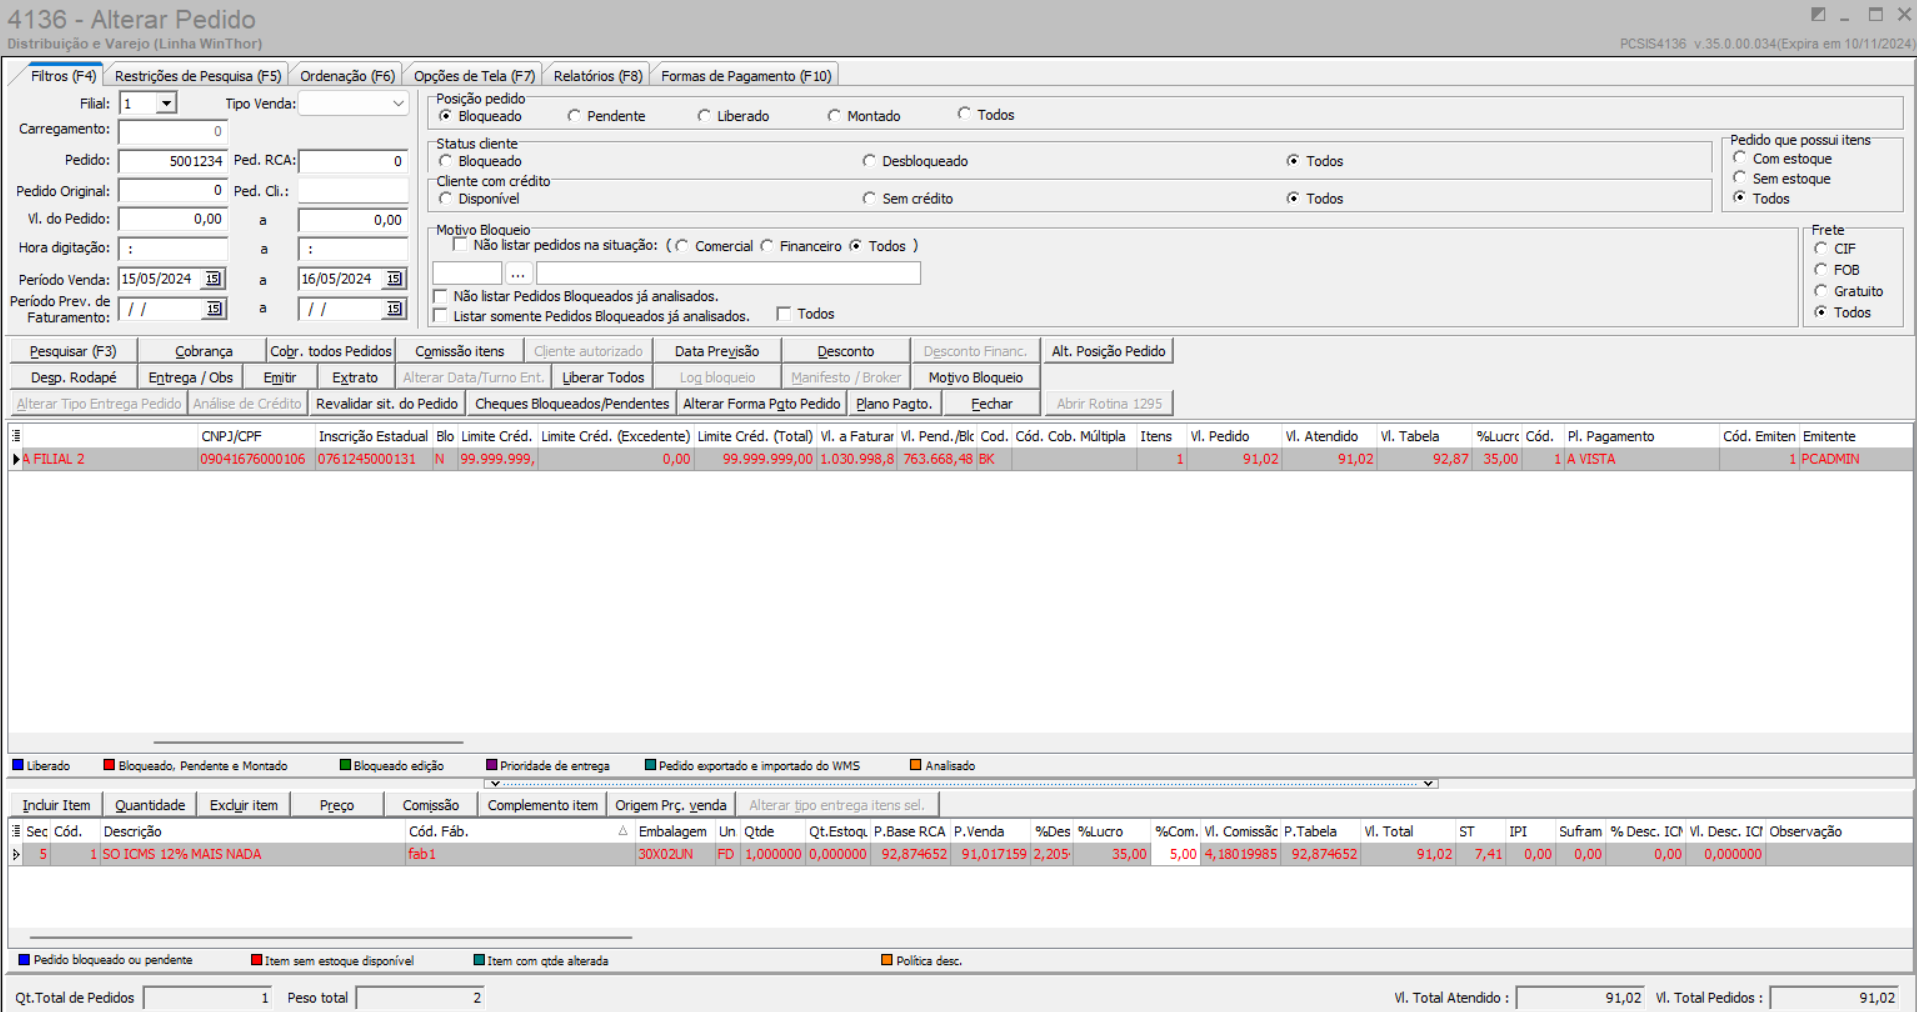Open the Filial dropdown
1917x1012 pixels.
[166, 103]
